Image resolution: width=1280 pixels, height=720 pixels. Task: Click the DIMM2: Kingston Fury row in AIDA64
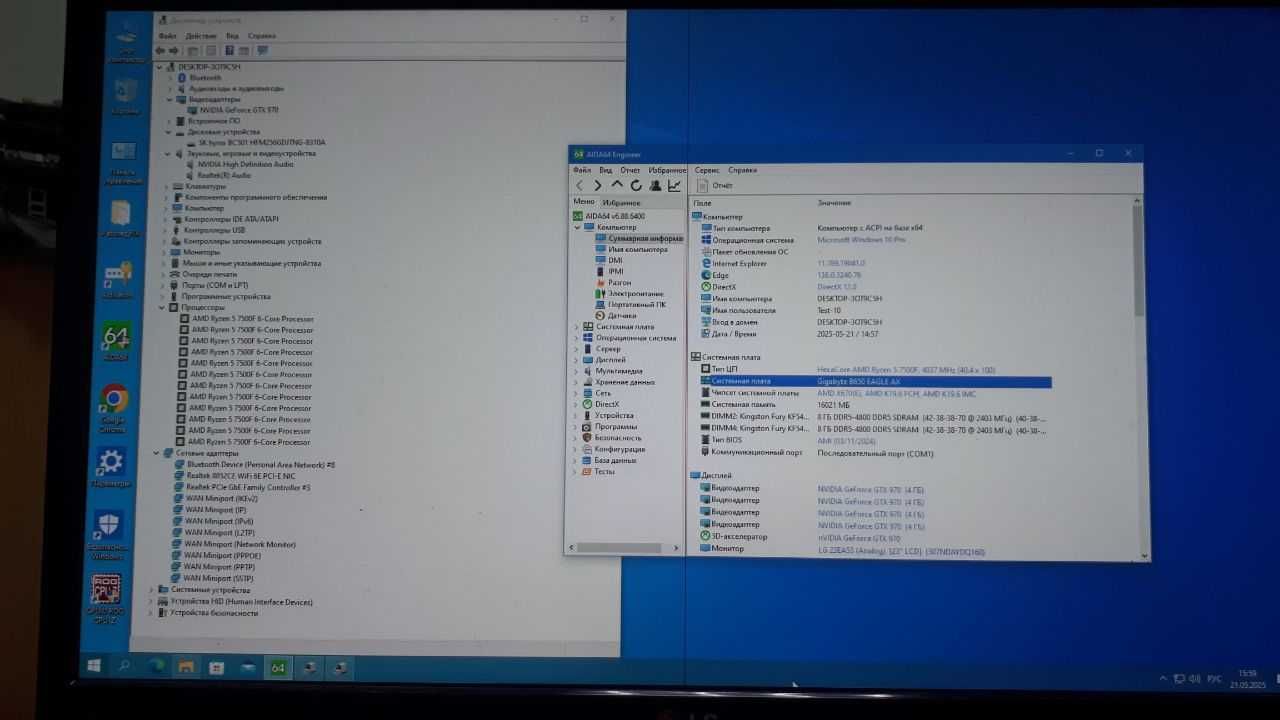pos(873,417)
